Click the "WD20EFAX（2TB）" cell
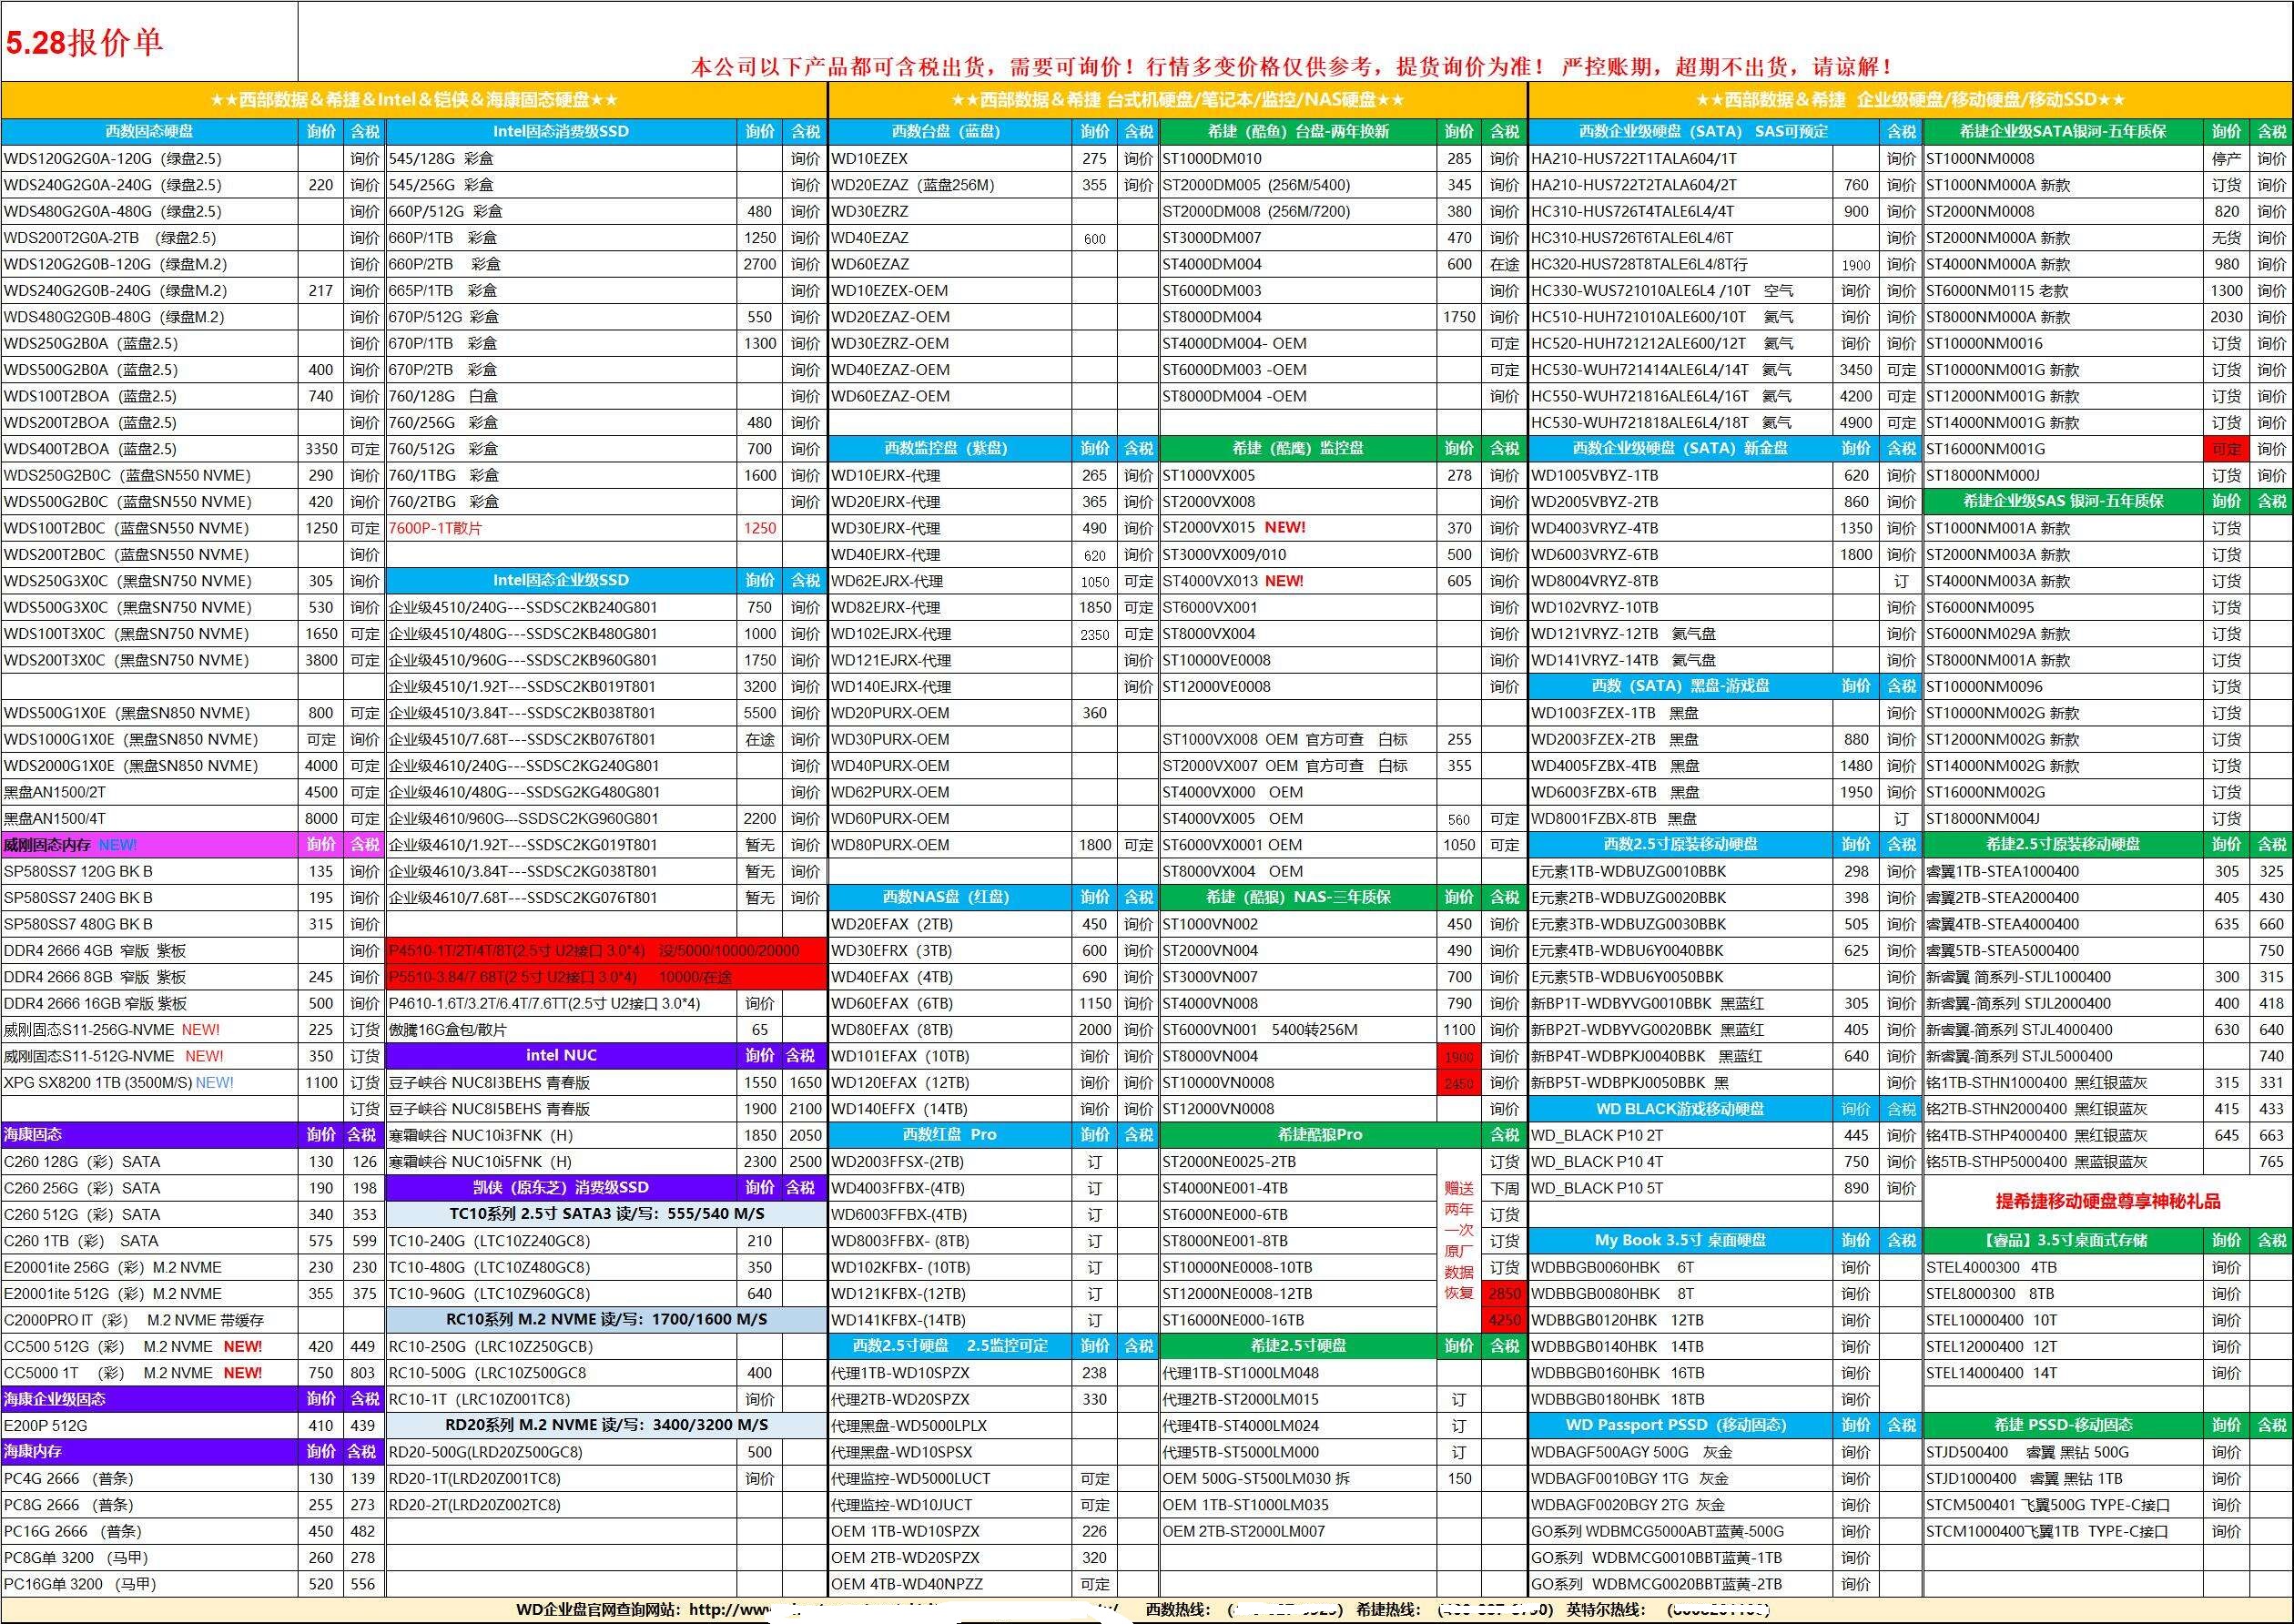Viewport: 2294px width, 1624px height. pos(950,924)
